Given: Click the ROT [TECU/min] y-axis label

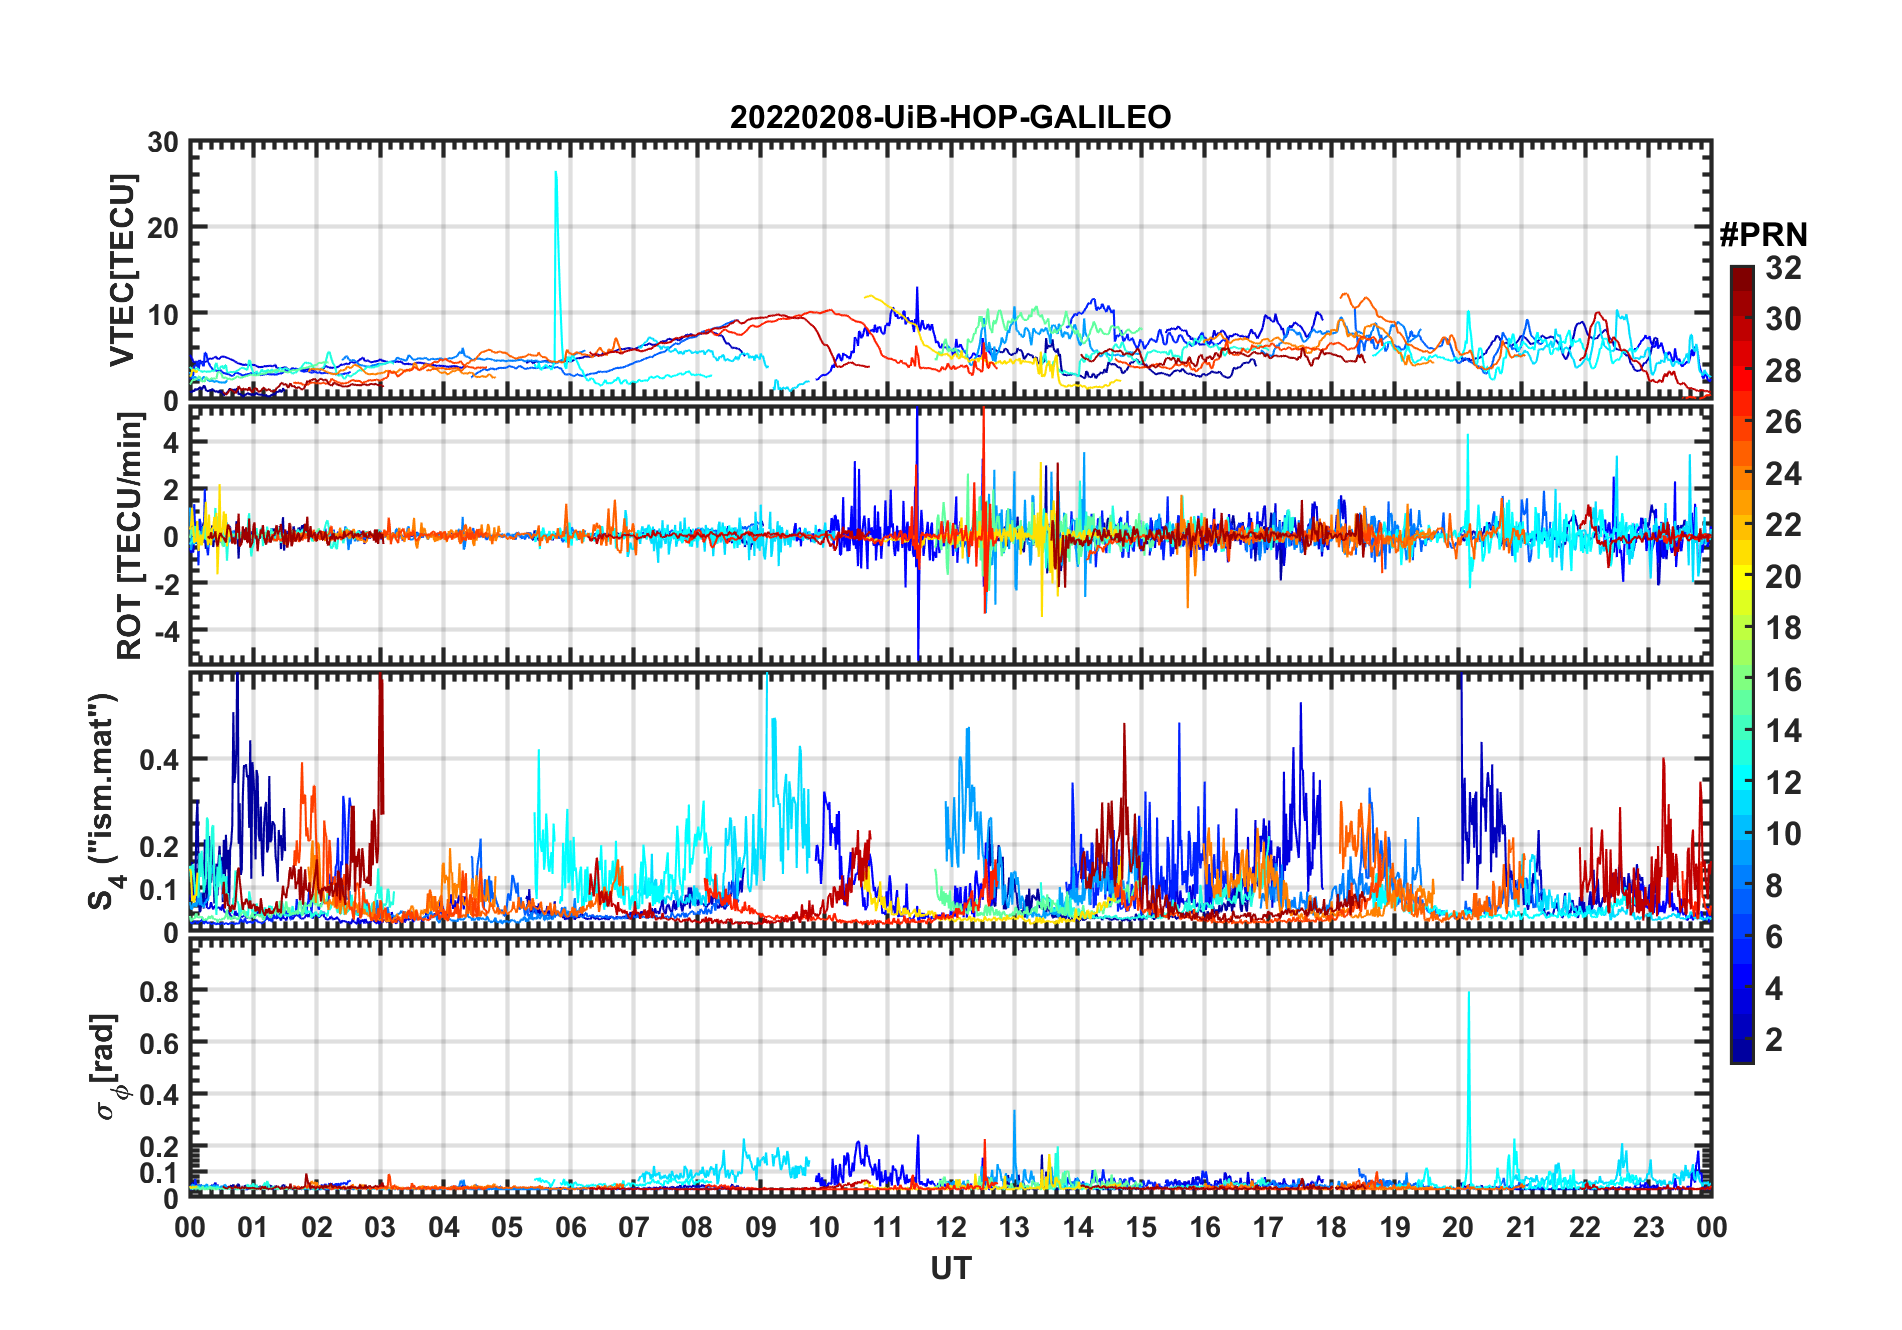Looking at the screenshot, I should 130,535.
